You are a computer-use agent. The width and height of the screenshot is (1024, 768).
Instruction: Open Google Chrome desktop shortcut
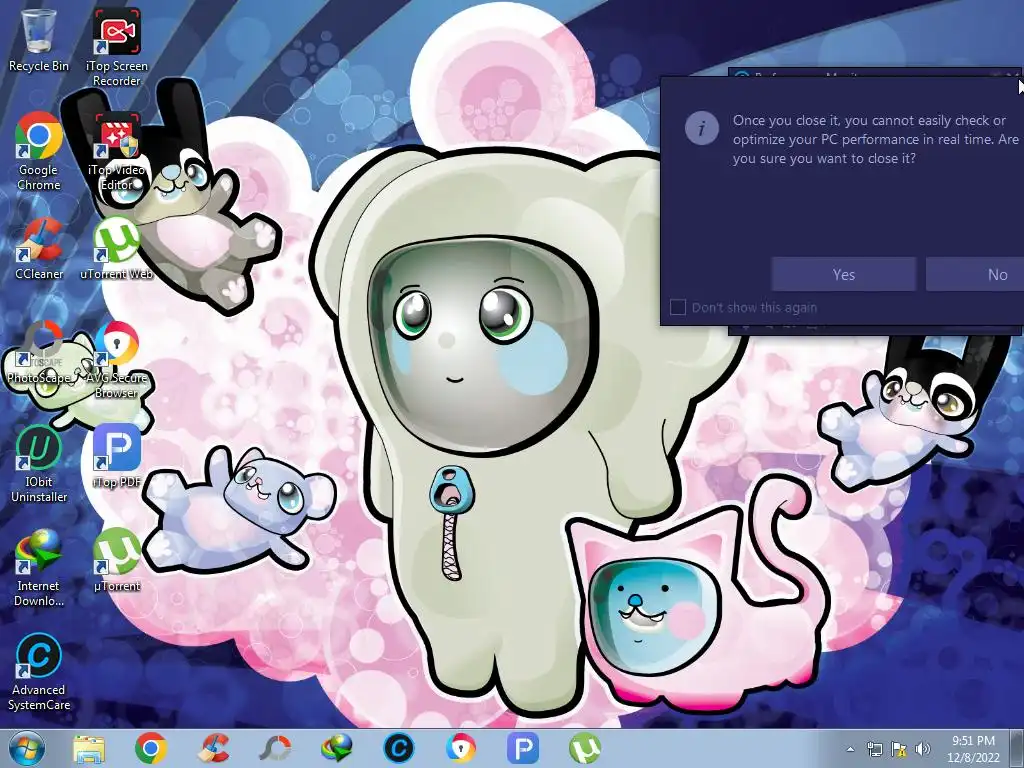[39, 152]
